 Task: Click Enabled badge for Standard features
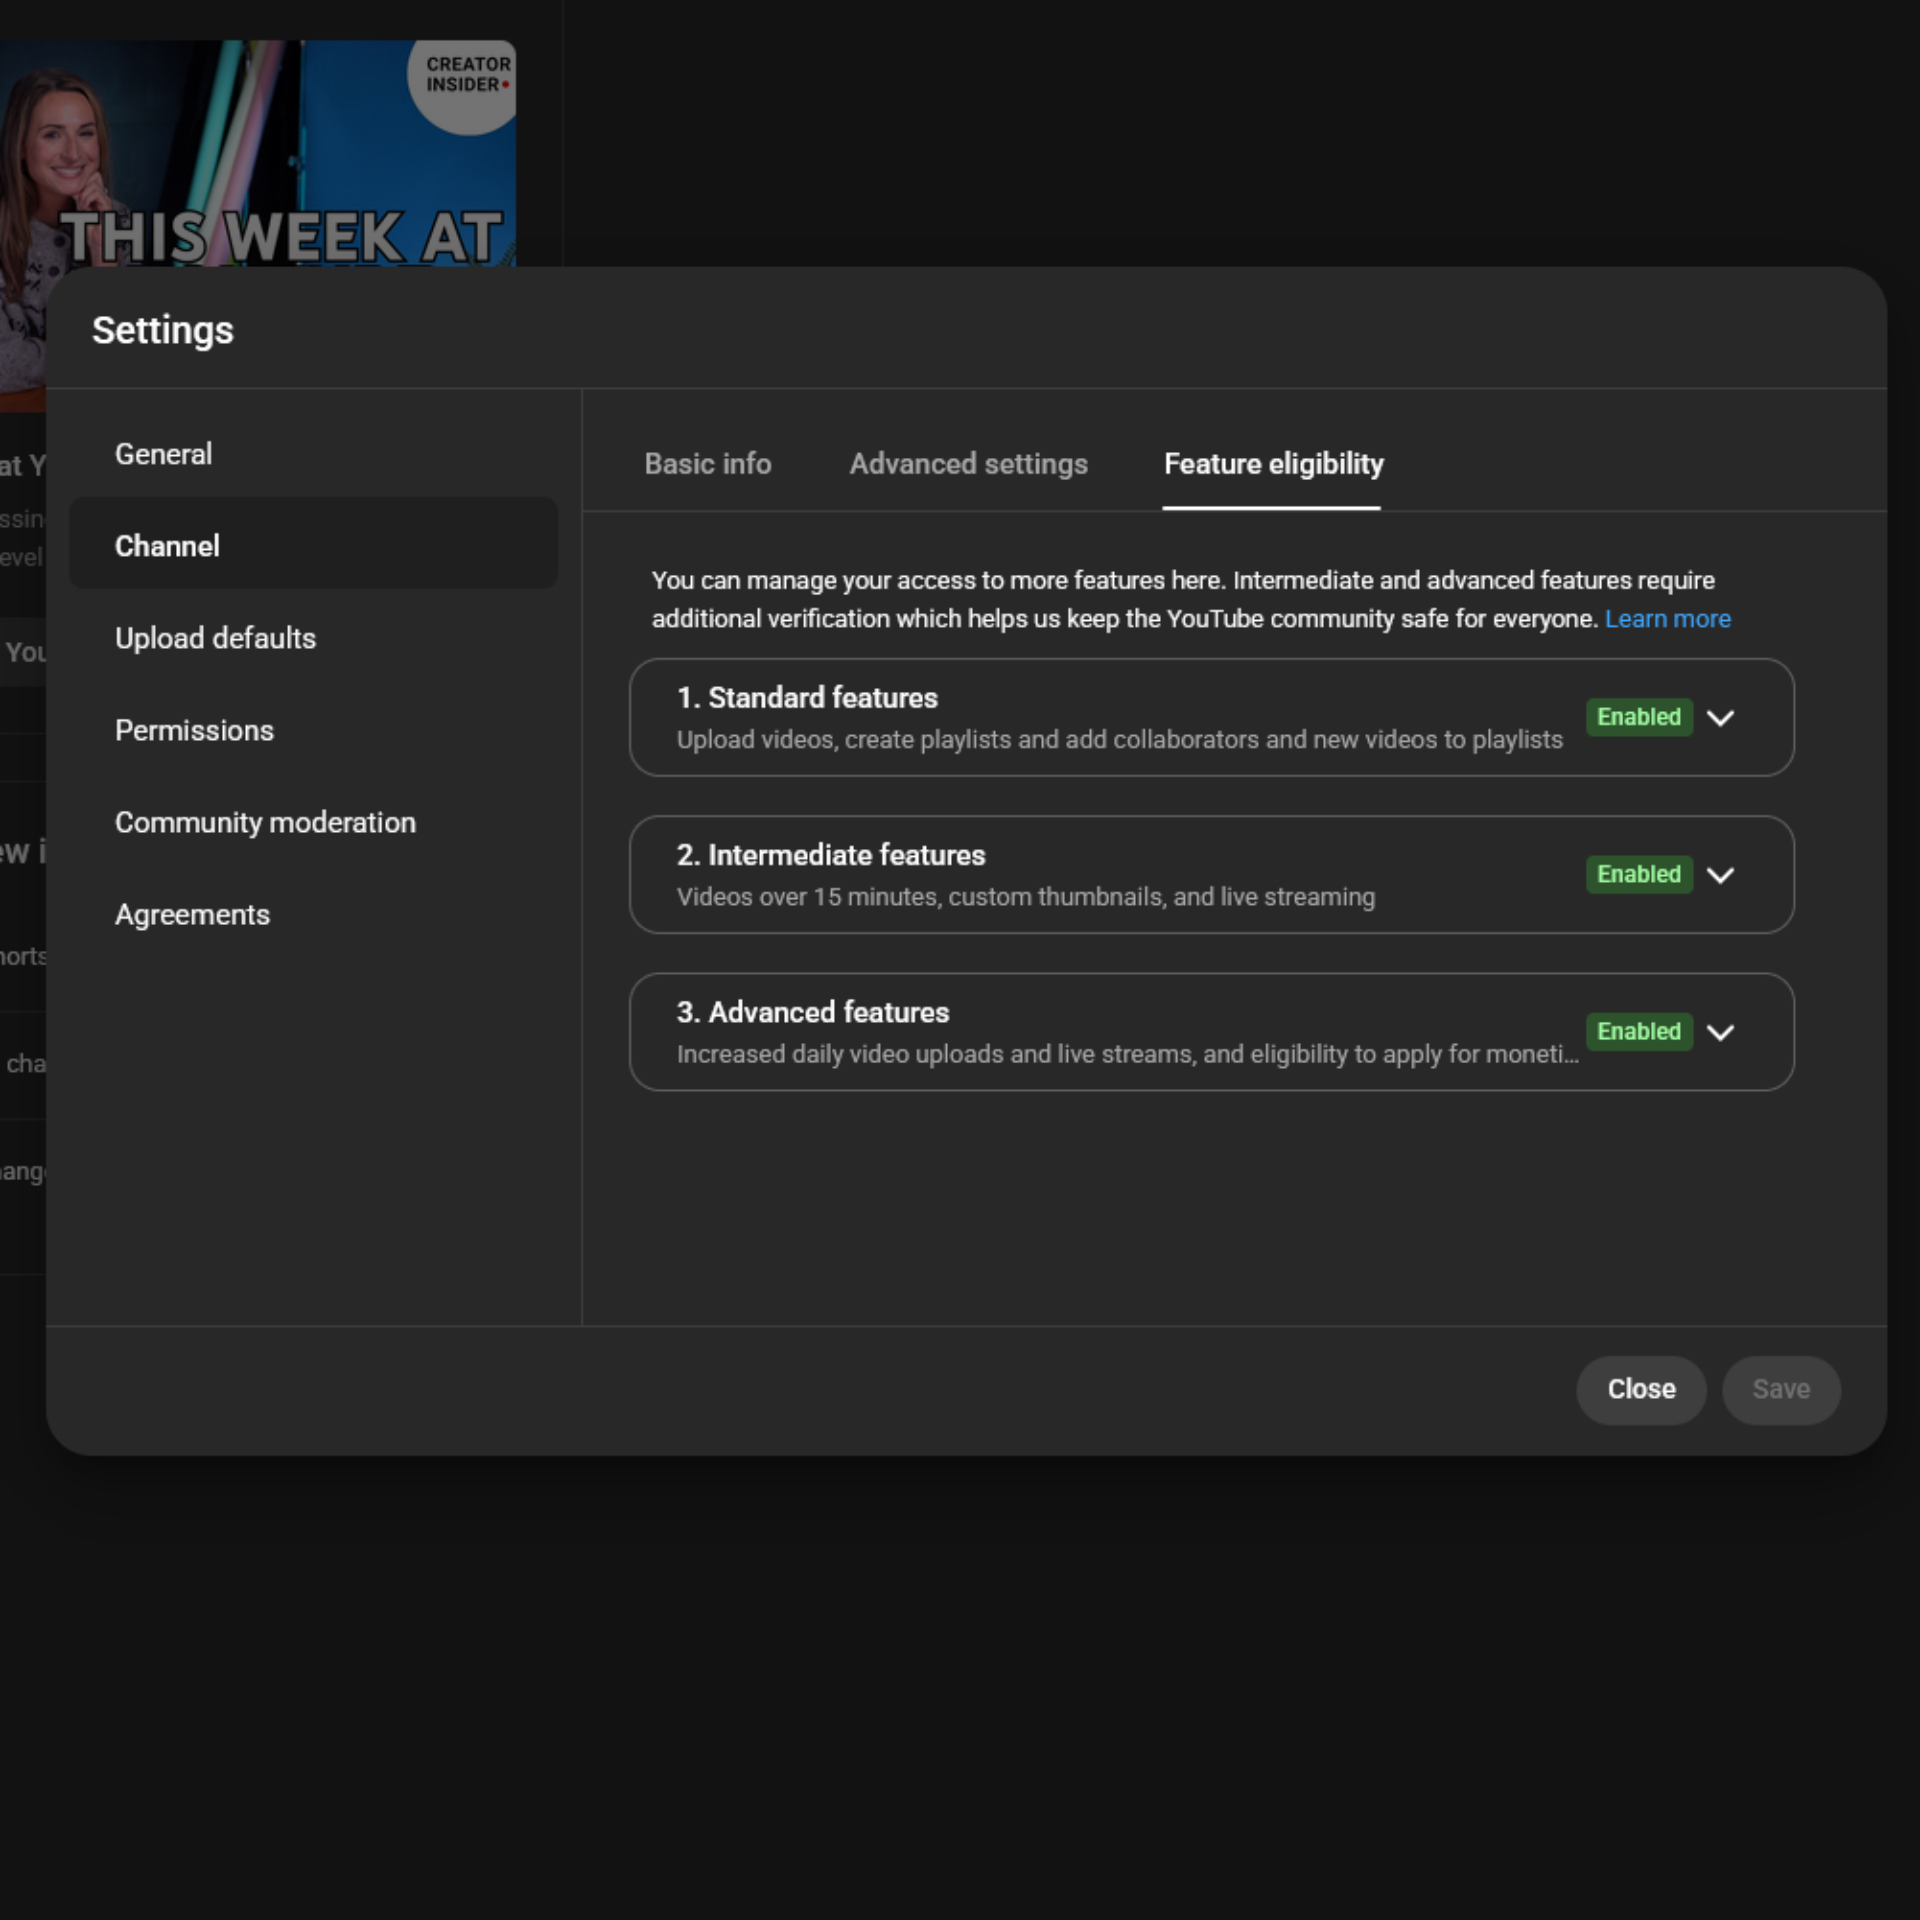click(x=1638, y=717)
